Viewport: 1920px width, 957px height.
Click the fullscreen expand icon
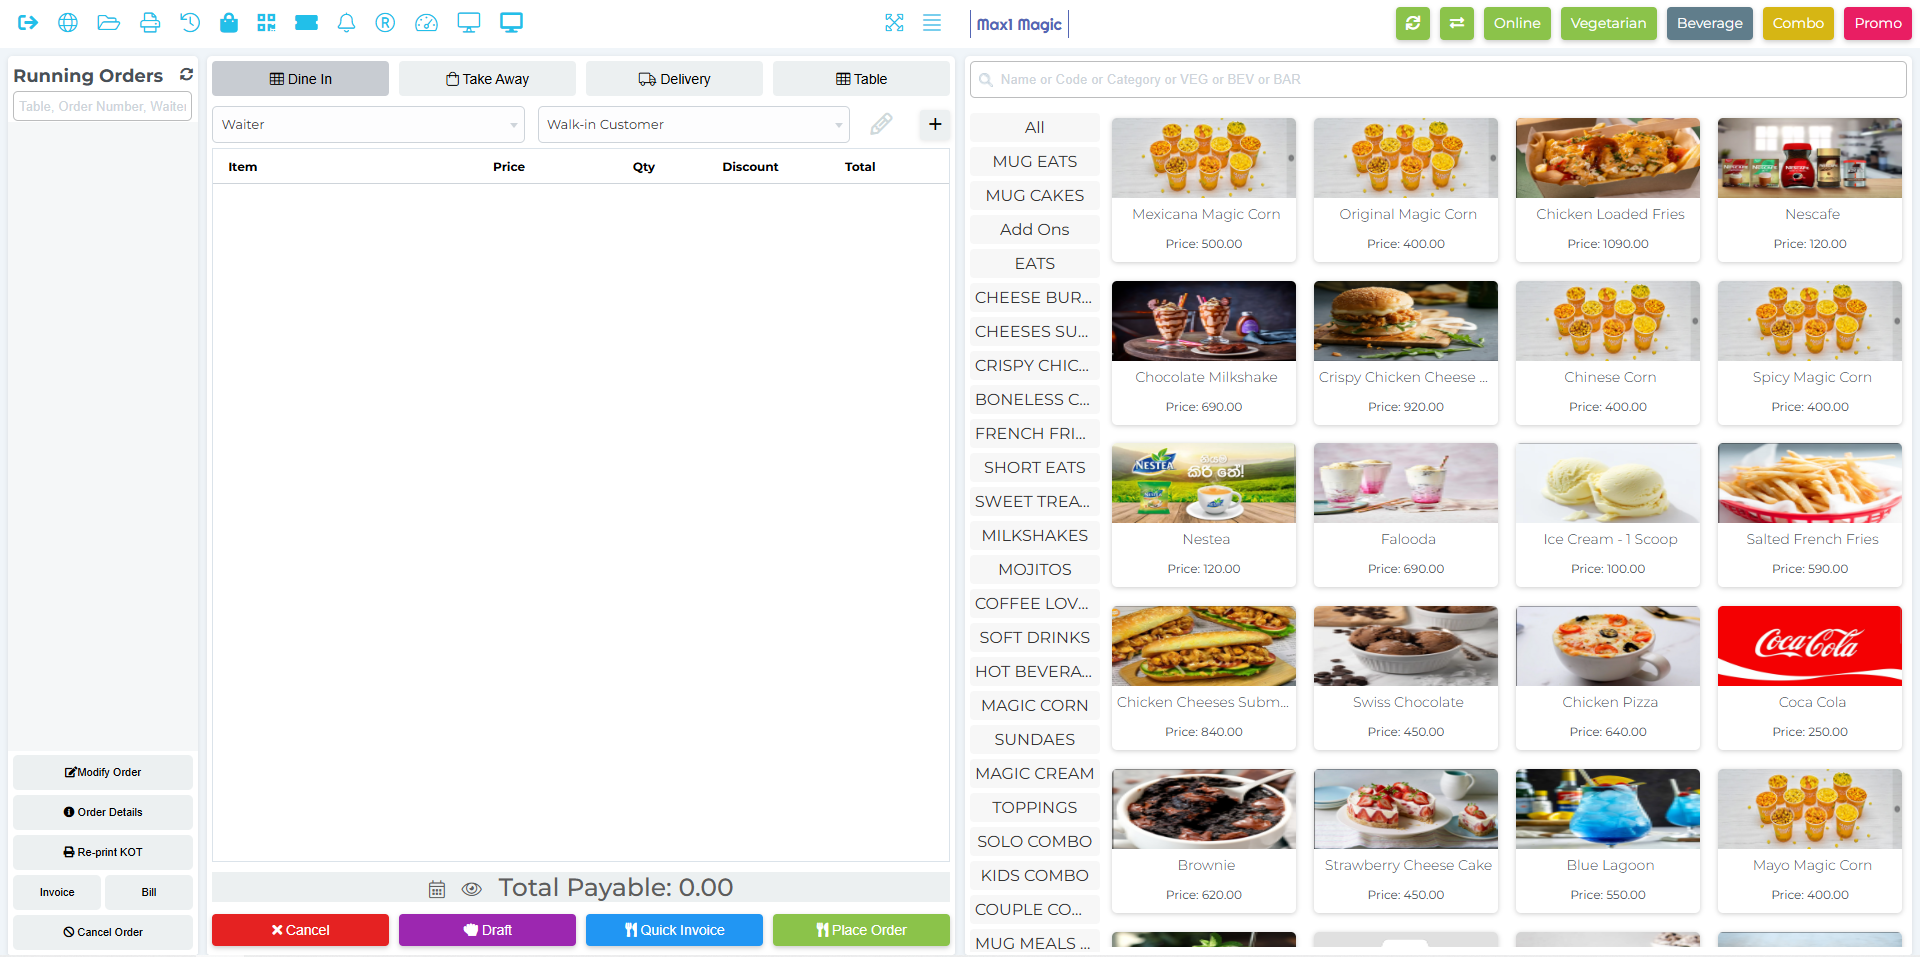point(894,23)
